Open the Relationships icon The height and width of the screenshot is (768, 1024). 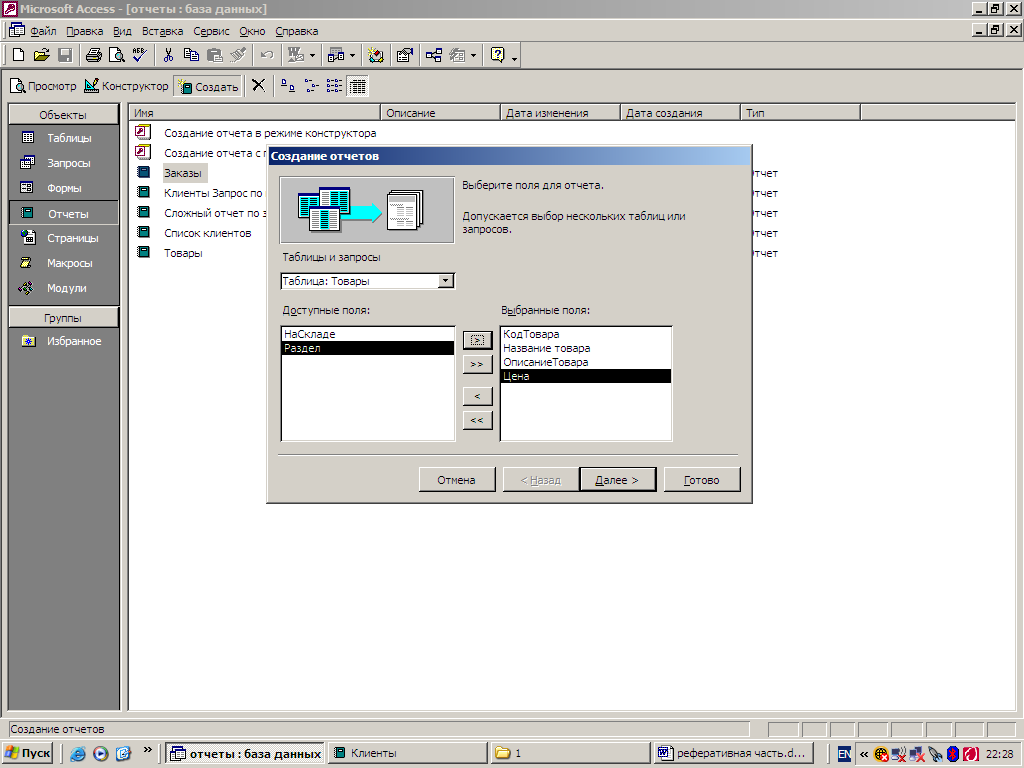434,56
